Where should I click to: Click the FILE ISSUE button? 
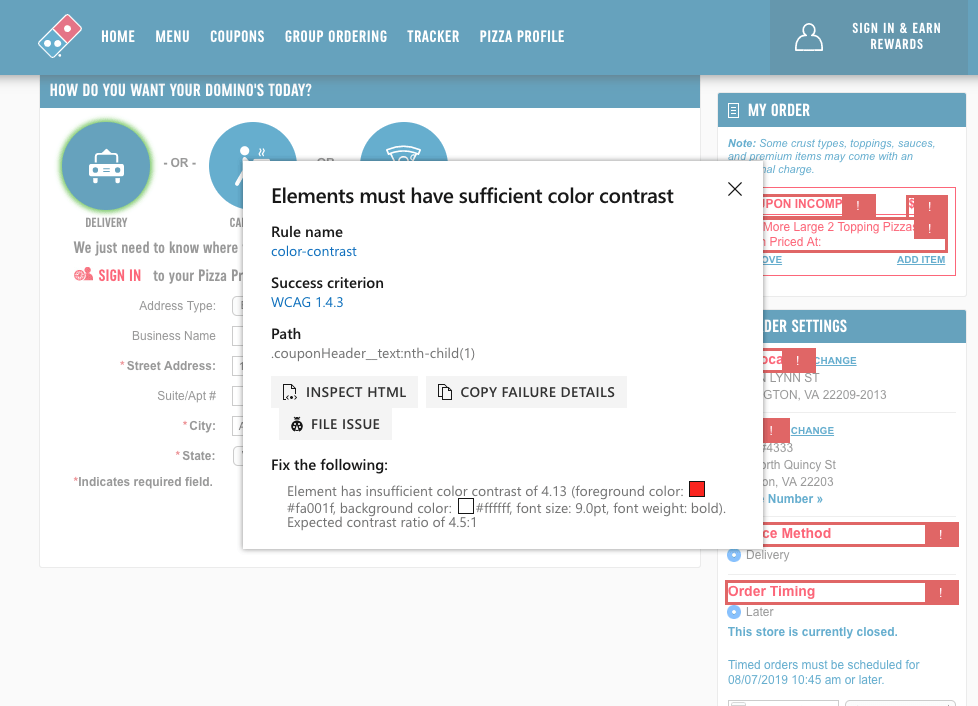pos(335,424)
